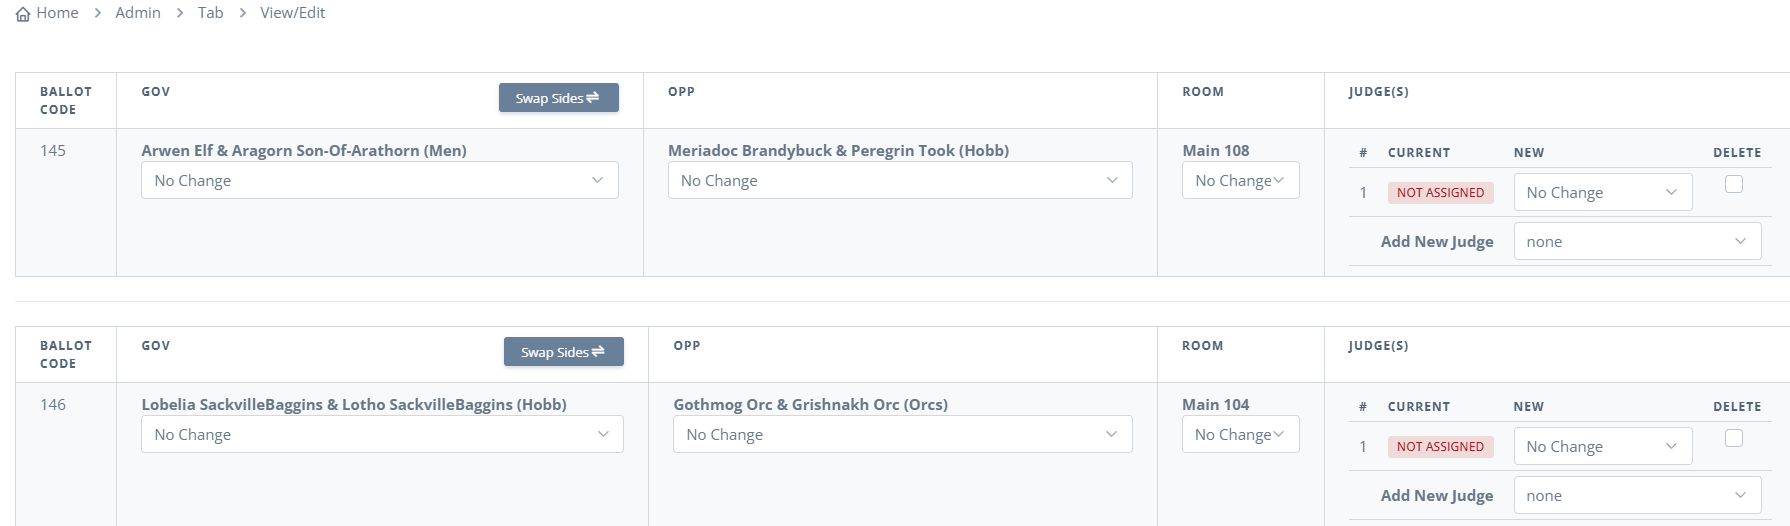Open Arwen Elf & Aragorn team dropdown
The height and width of the screenshot is (526, 1790).
click(x=380, y=180)
